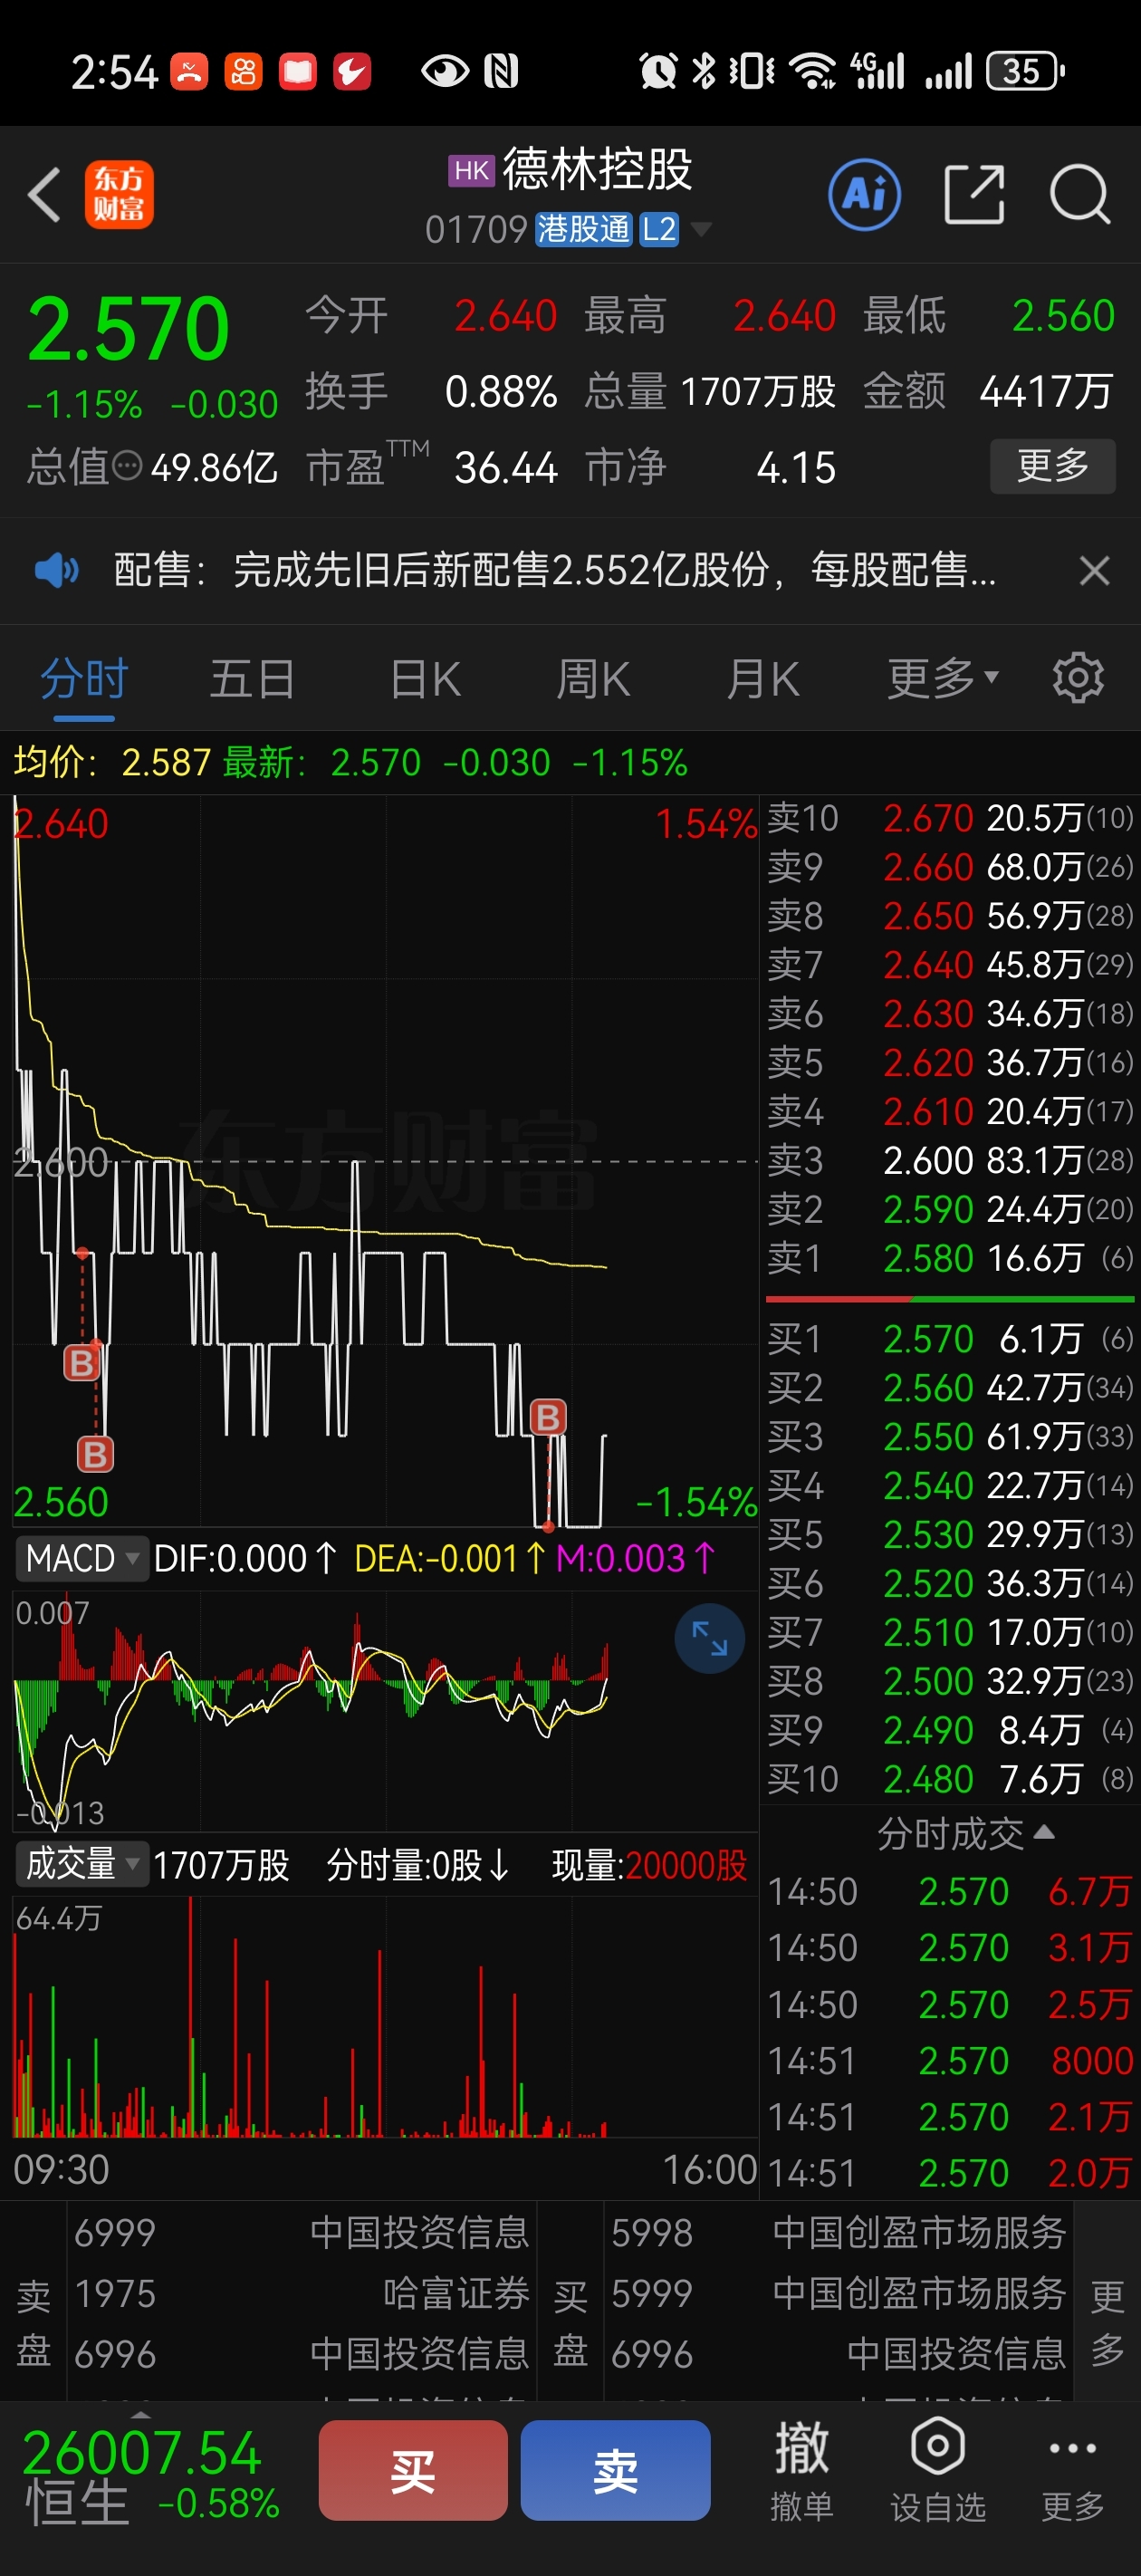
Task: Tap the share export icon
Action: (974, 194)
